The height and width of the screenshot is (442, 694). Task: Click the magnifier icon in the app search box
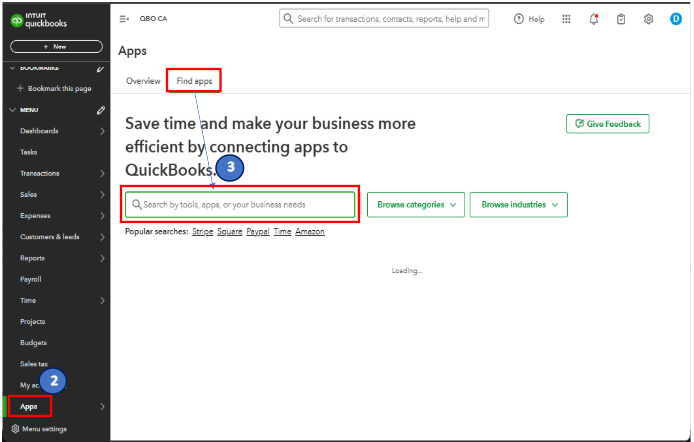(x=137, y=204)
